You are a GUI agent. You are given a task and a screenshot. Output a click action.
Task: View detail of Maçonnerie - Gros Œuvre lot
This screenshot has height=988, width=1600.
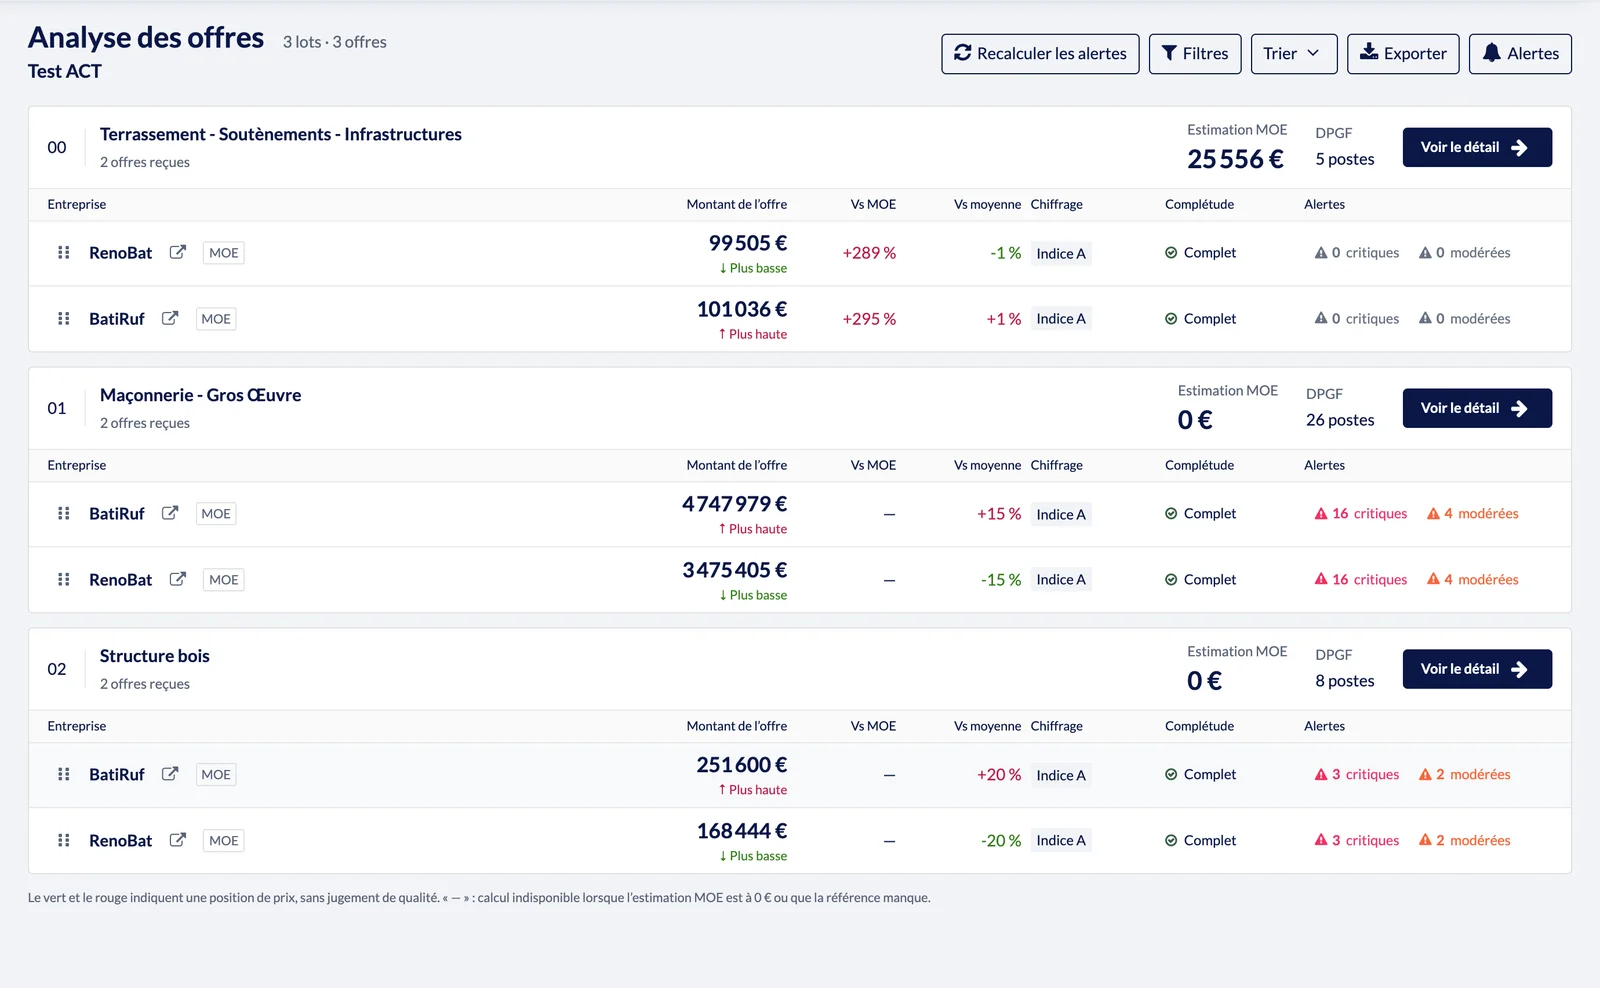1477,408
